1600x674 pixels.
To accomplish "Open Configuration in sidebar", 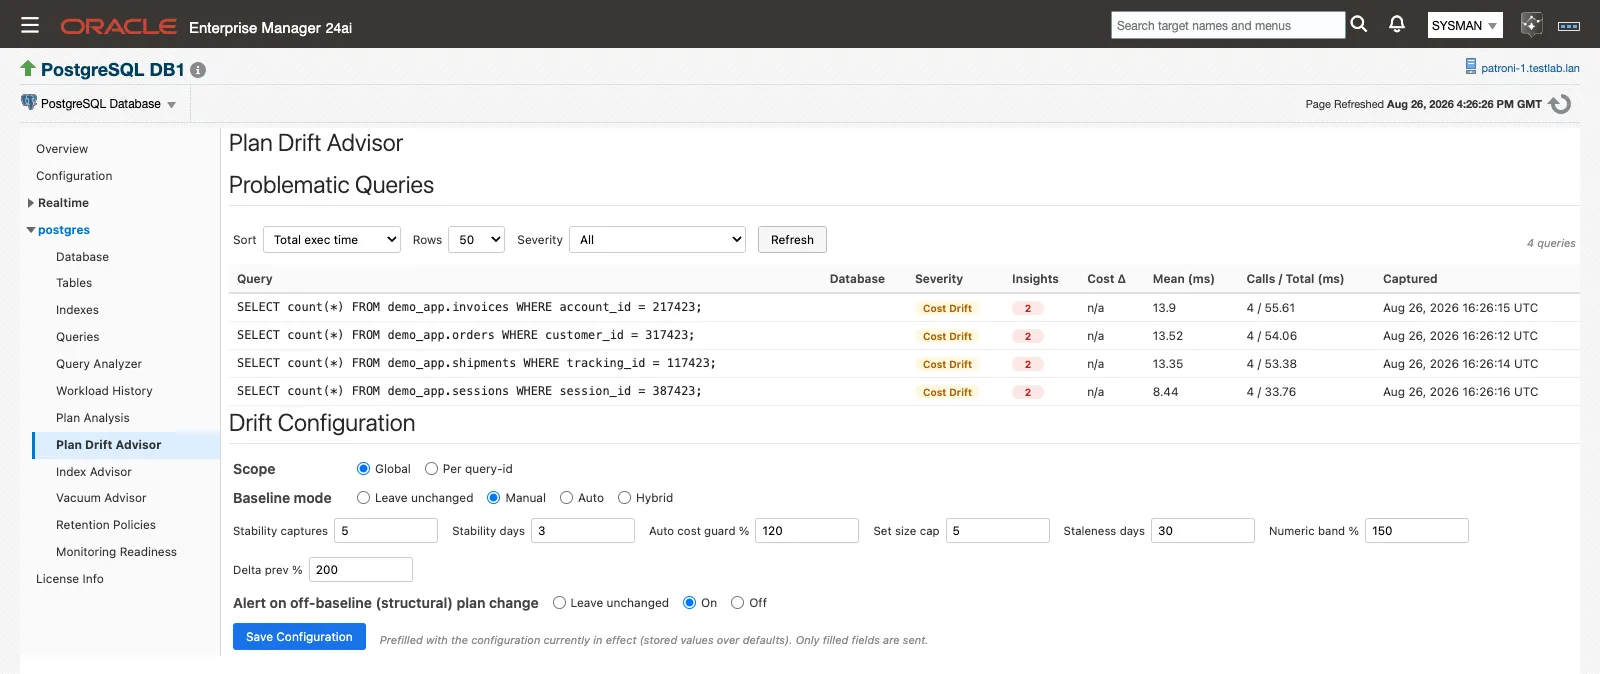I will click(x=74, y=176).
